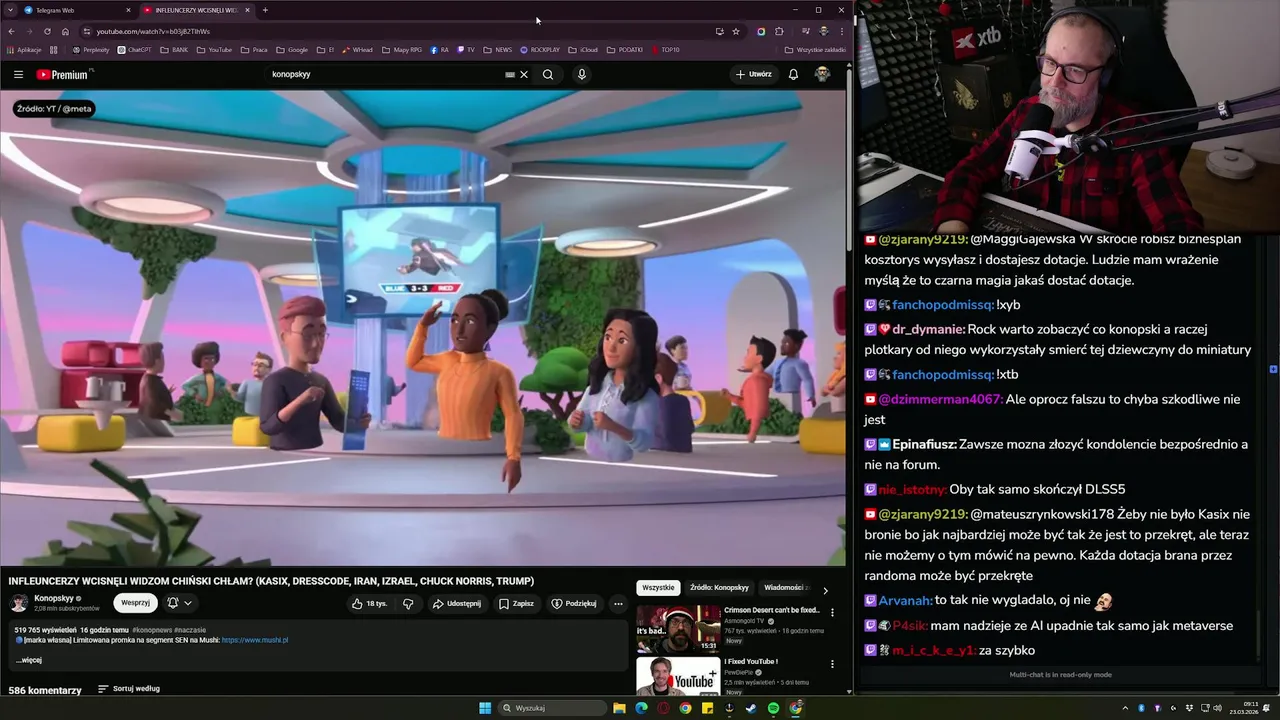Open the I Fixed YouTube ! video thumbnail
The image size is (1280, 720).
678,676
